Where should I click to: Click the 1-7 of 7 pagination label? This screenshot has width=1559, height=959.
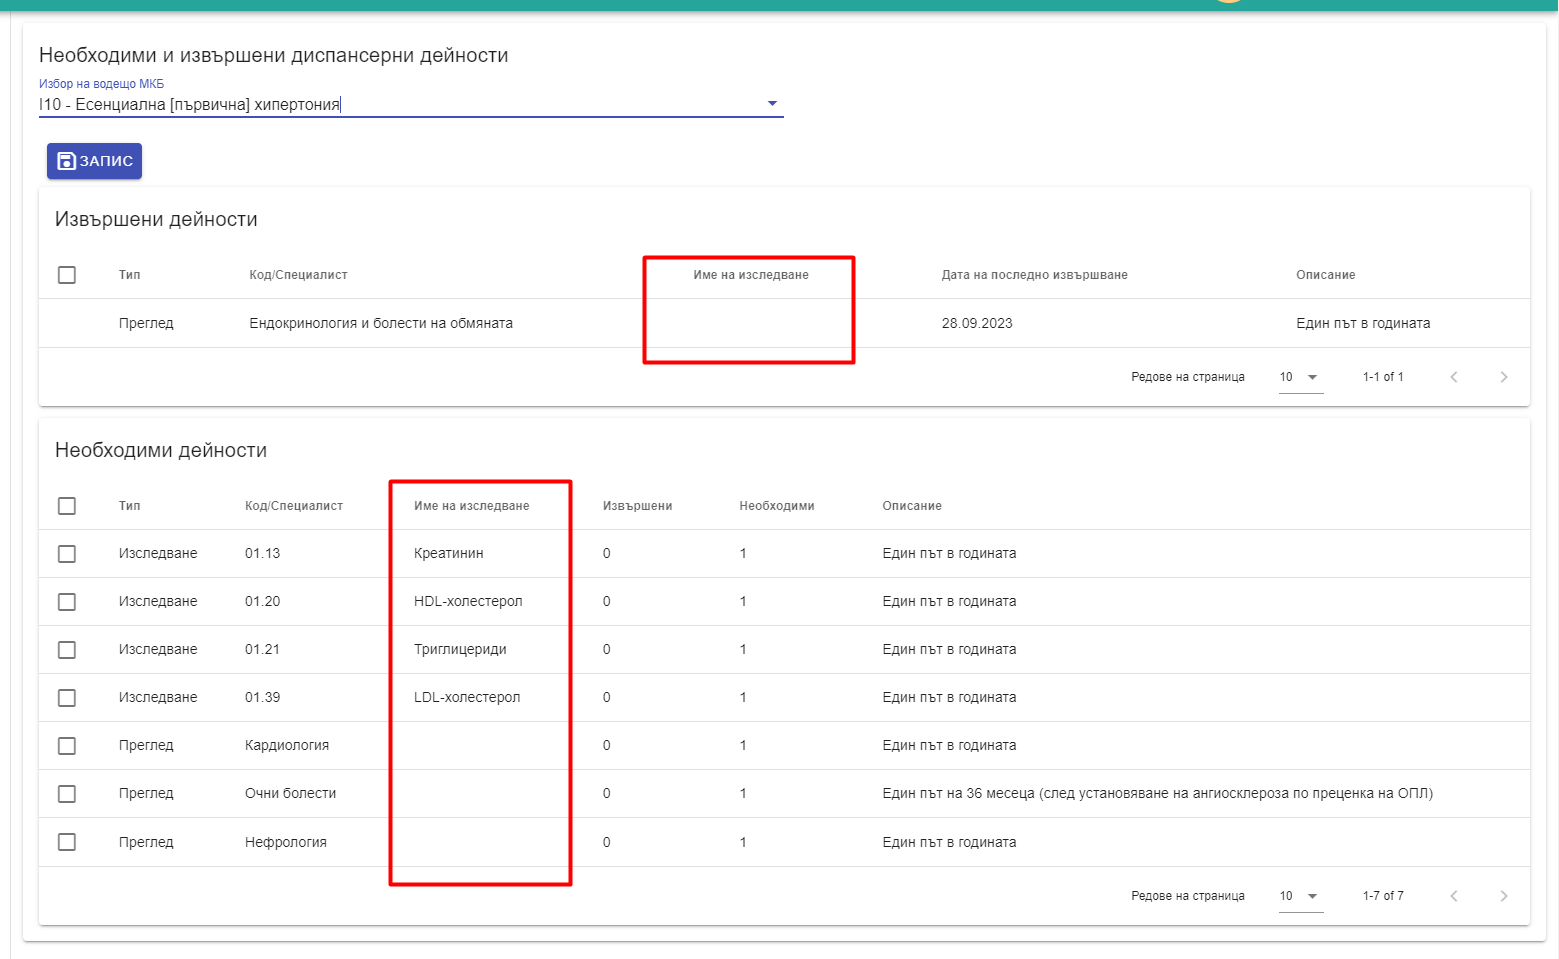point(1383,896)
